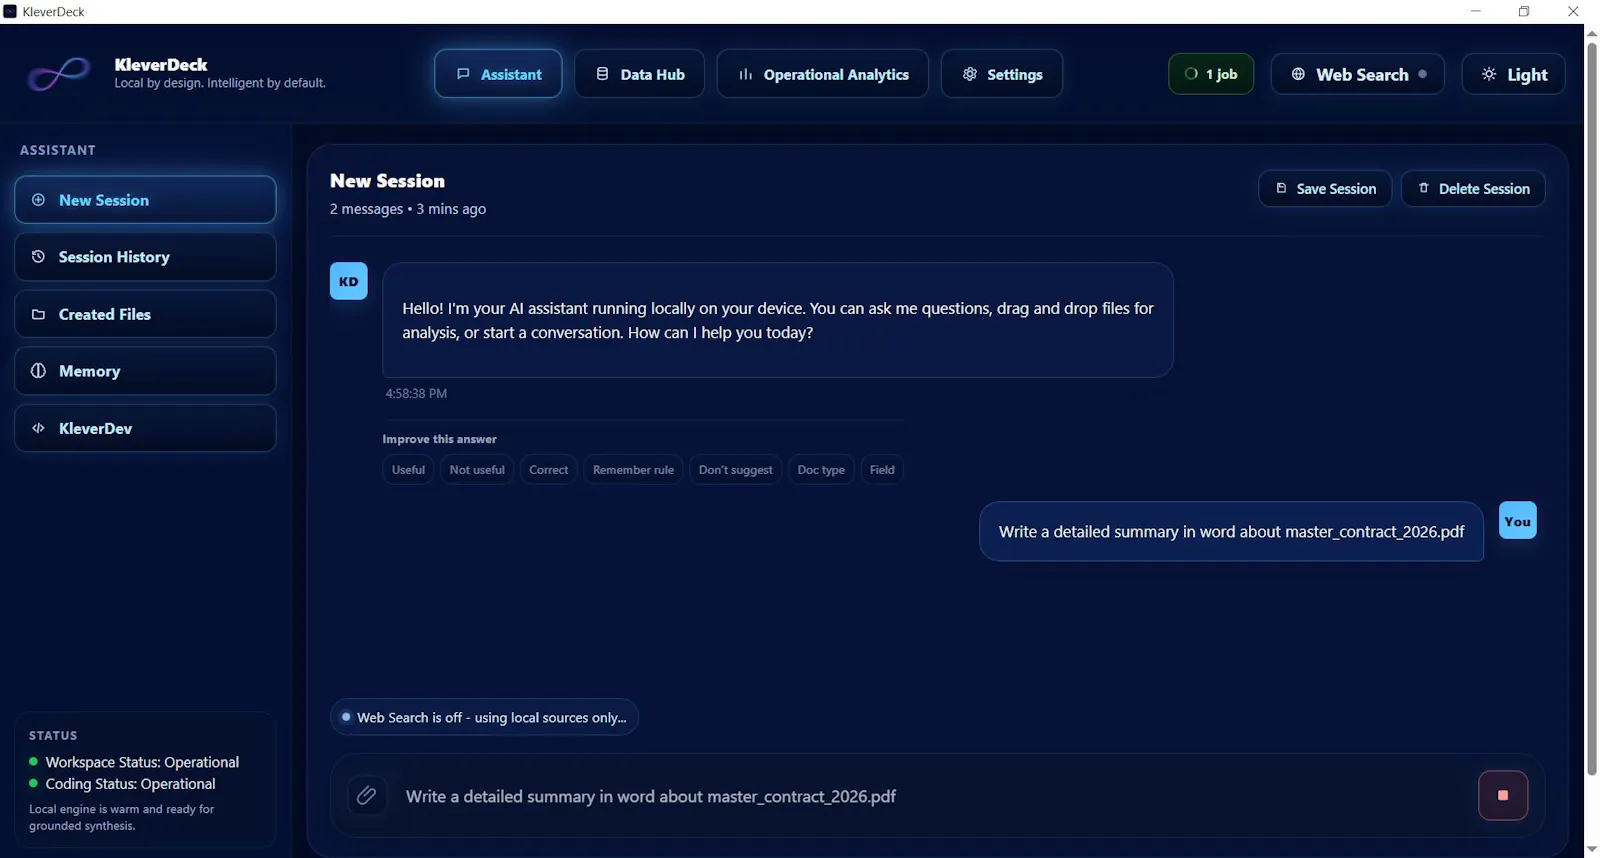Restore down the KleverDeck window
This screenshot has height=858, width=1600.
[1524, 12]
